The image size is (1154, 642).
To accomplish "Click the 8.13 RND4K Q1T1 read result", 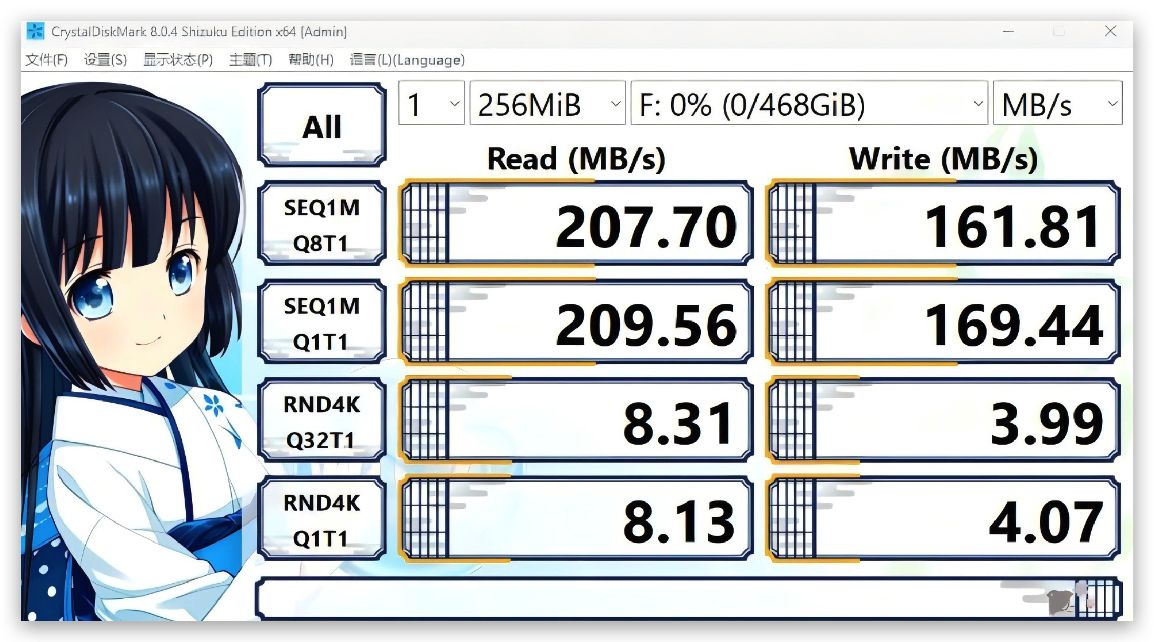I will pyautogui.click(x=576, y=520).
